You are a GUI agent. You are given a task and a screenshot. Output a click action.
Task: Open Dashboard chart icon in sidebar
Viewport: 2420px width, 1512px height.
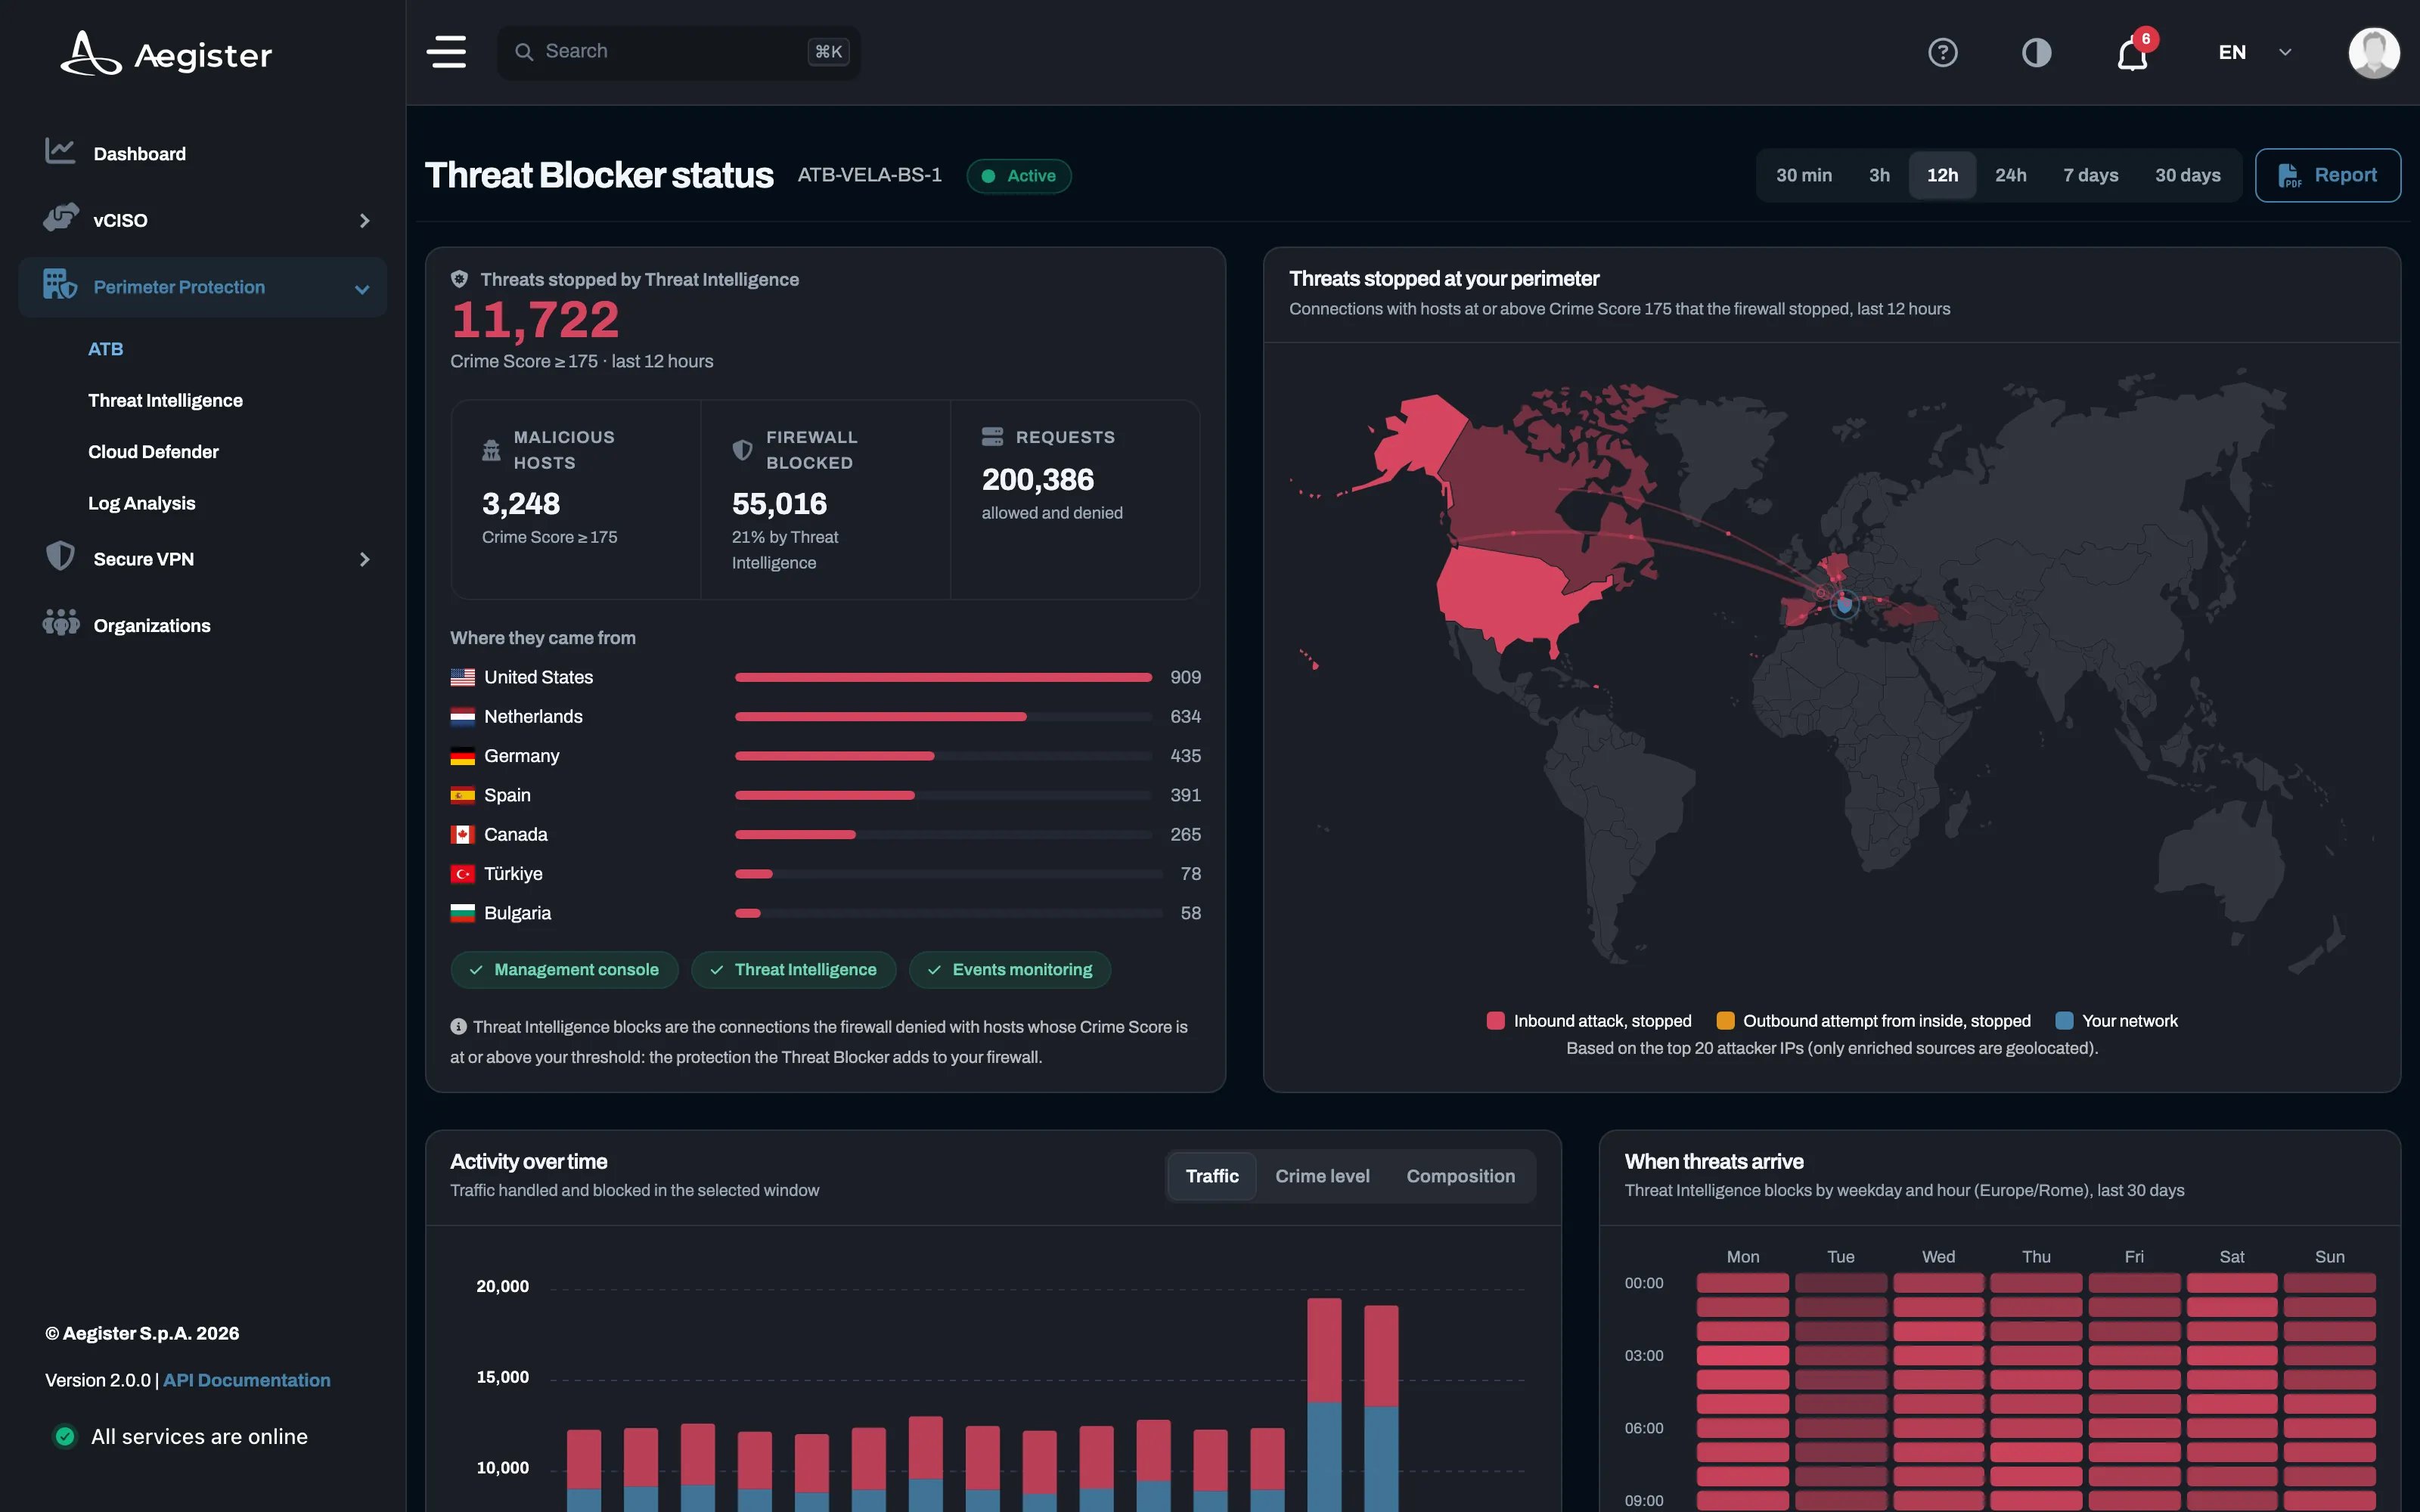click(60, 152)
